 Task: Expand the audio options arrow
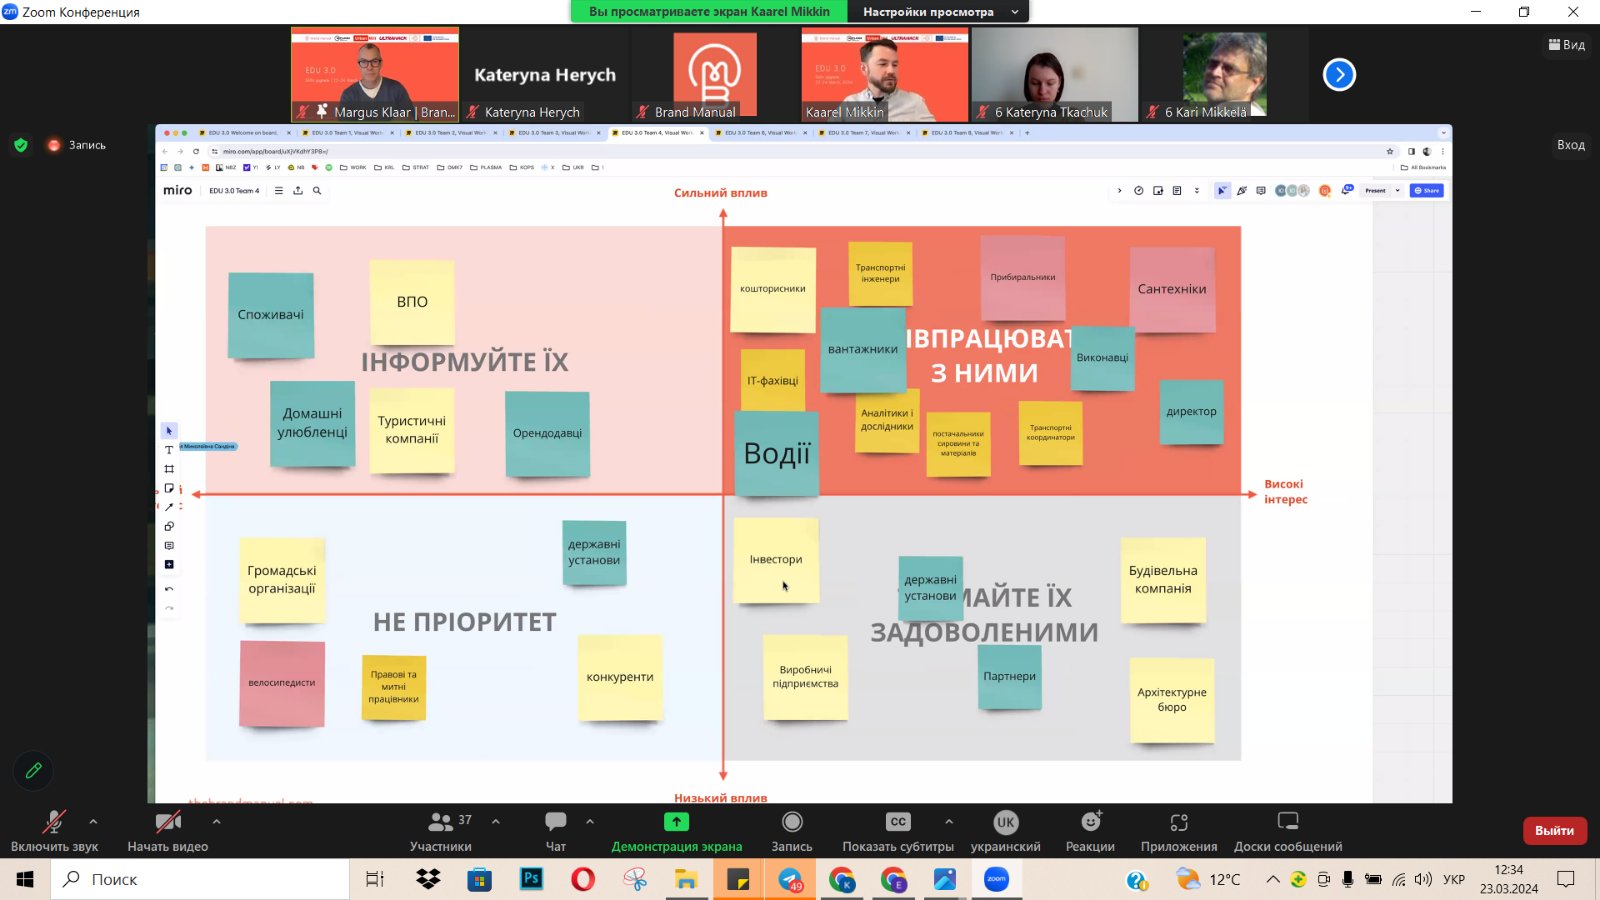93,822
